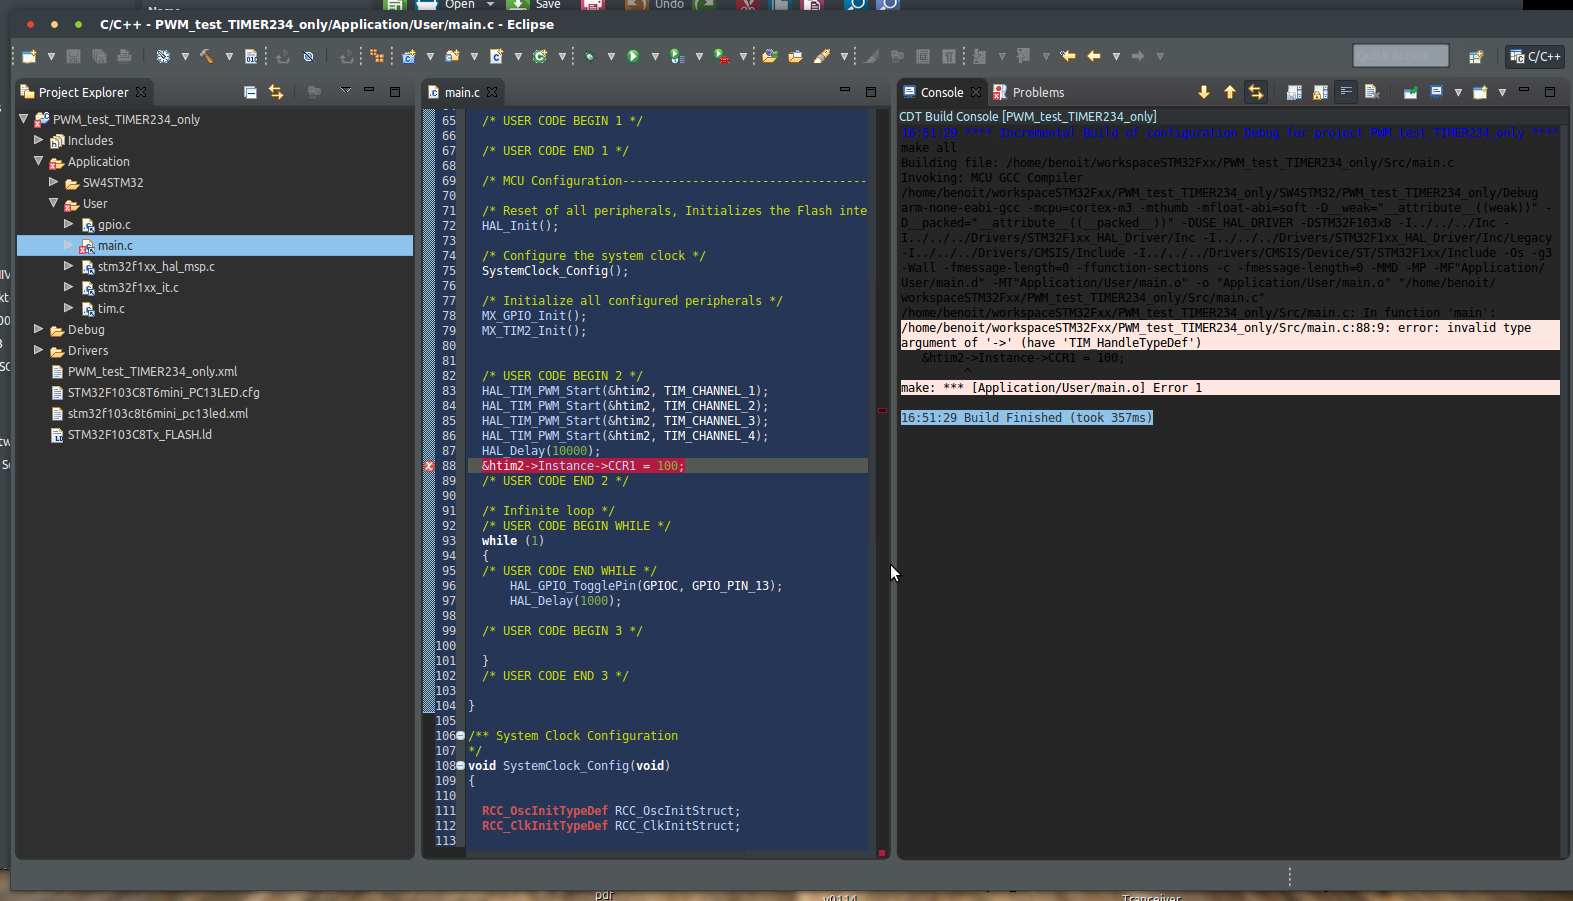Select the main.c editor tab
Viewport: 1573px width, 901px height.
tap(461, 92)
